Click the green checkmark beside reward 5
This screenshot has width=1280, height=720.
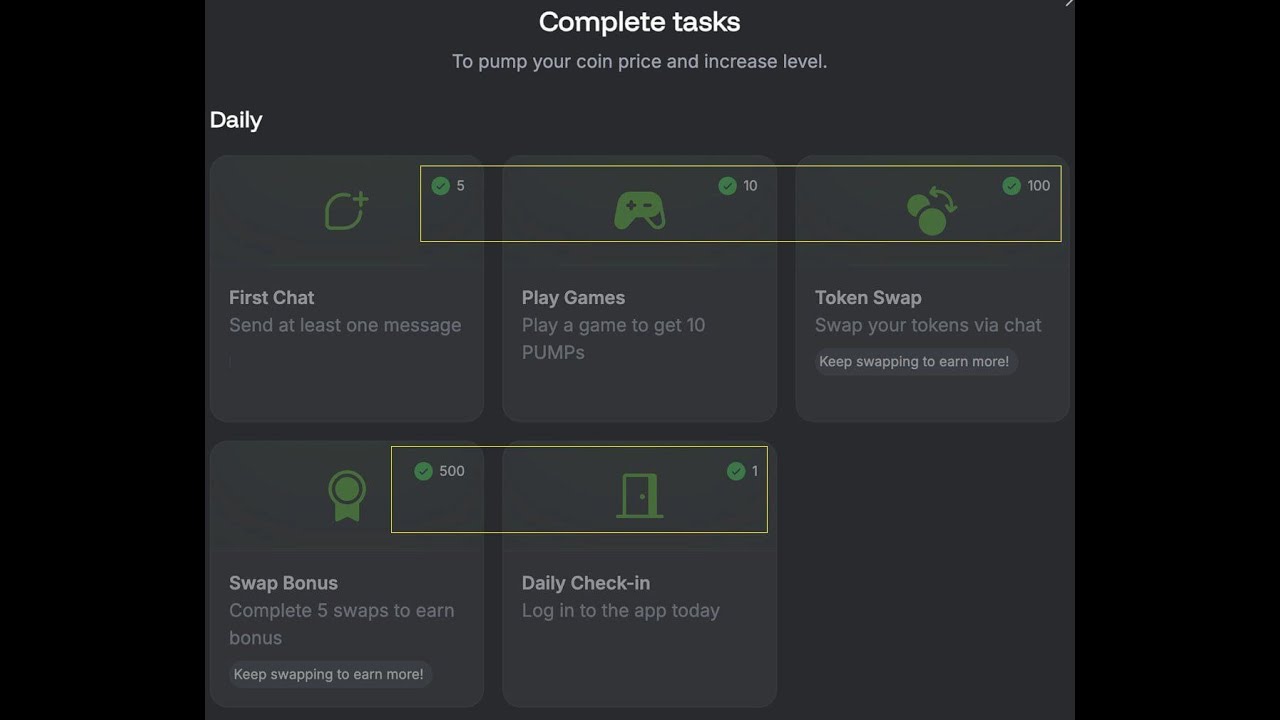click(x=440, y=186)
